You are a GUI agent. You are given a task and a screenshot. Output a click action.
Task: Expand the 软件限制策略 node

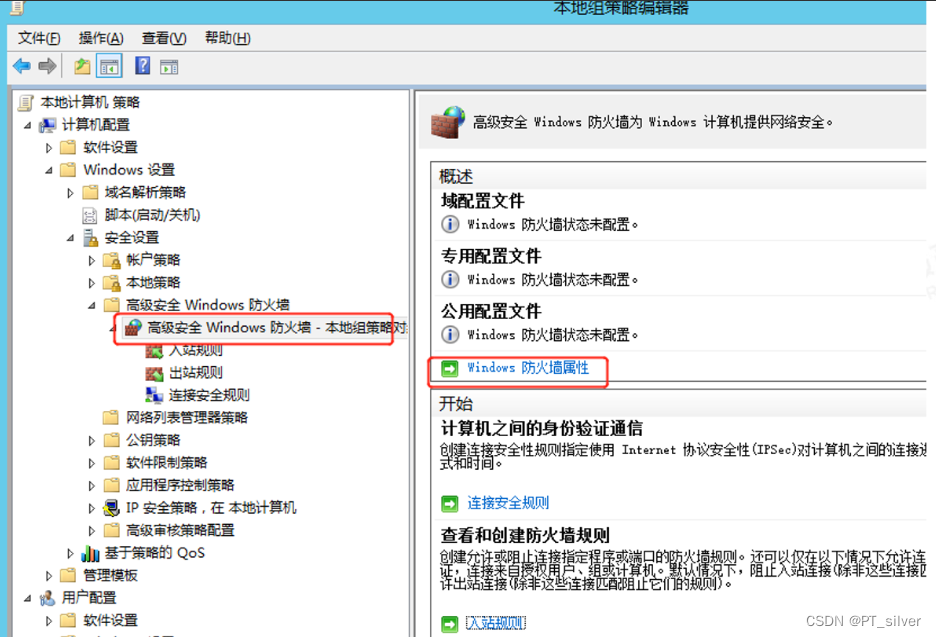[91, 464]
